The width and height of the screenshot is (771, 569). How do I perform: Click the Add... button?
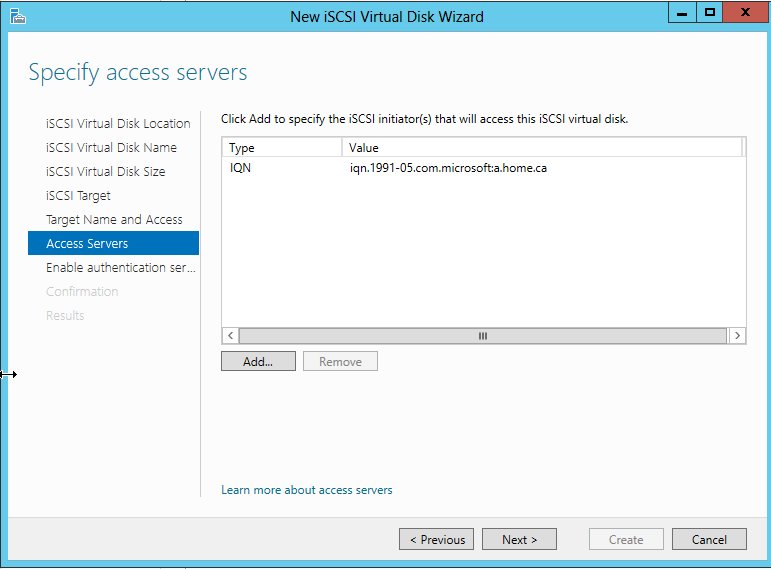(258, 361)
